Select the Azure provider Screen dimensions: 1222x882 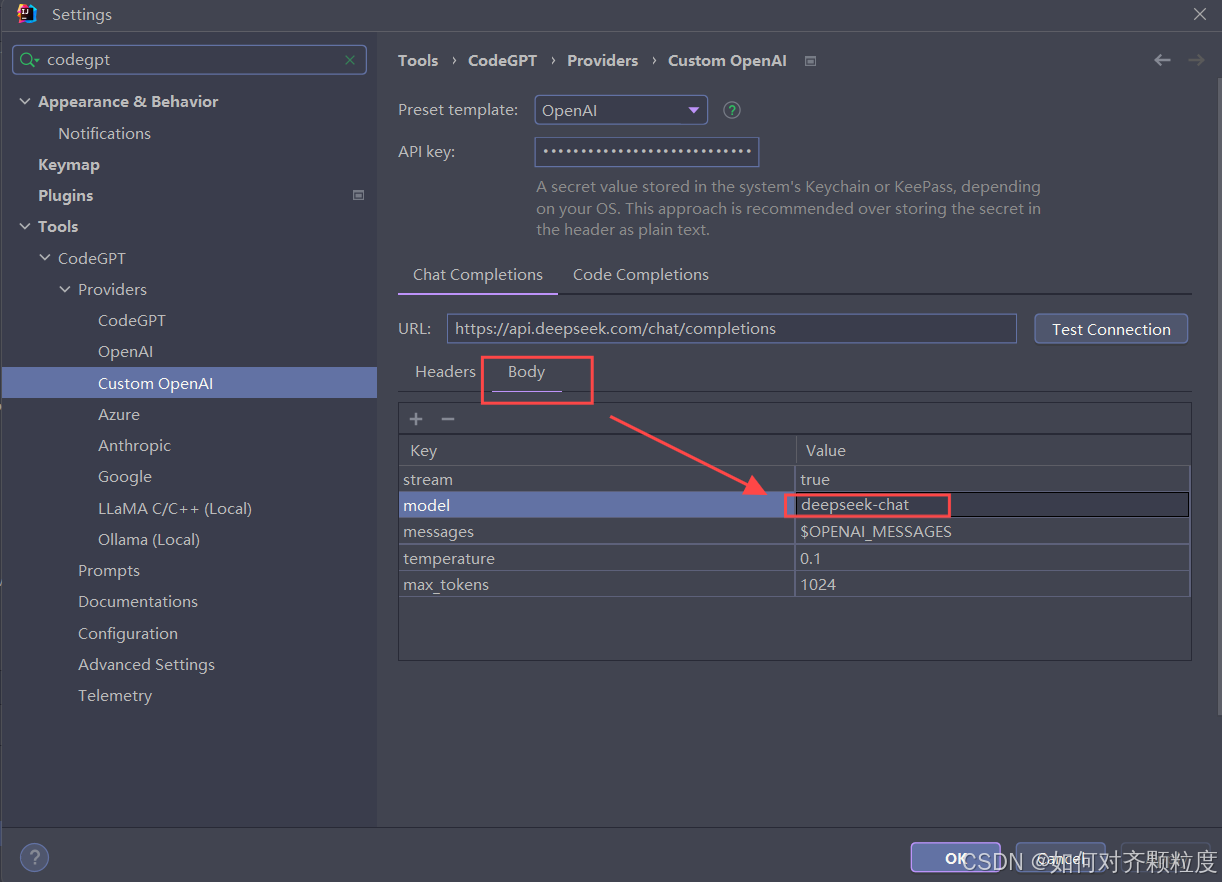point(118,414)
